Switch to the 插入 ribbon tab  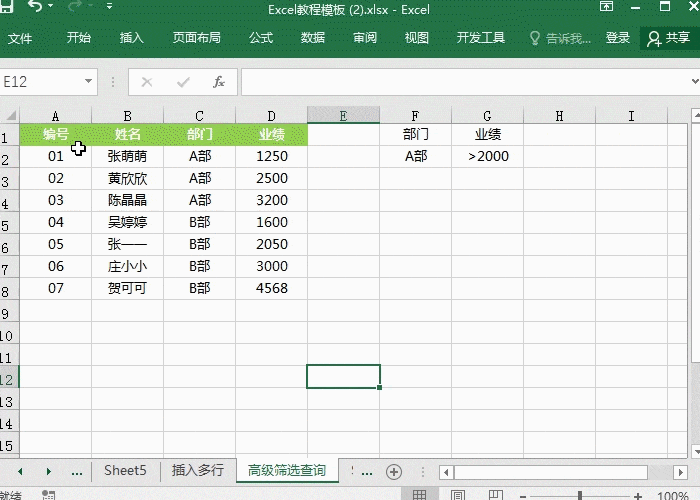click(131, 38)
